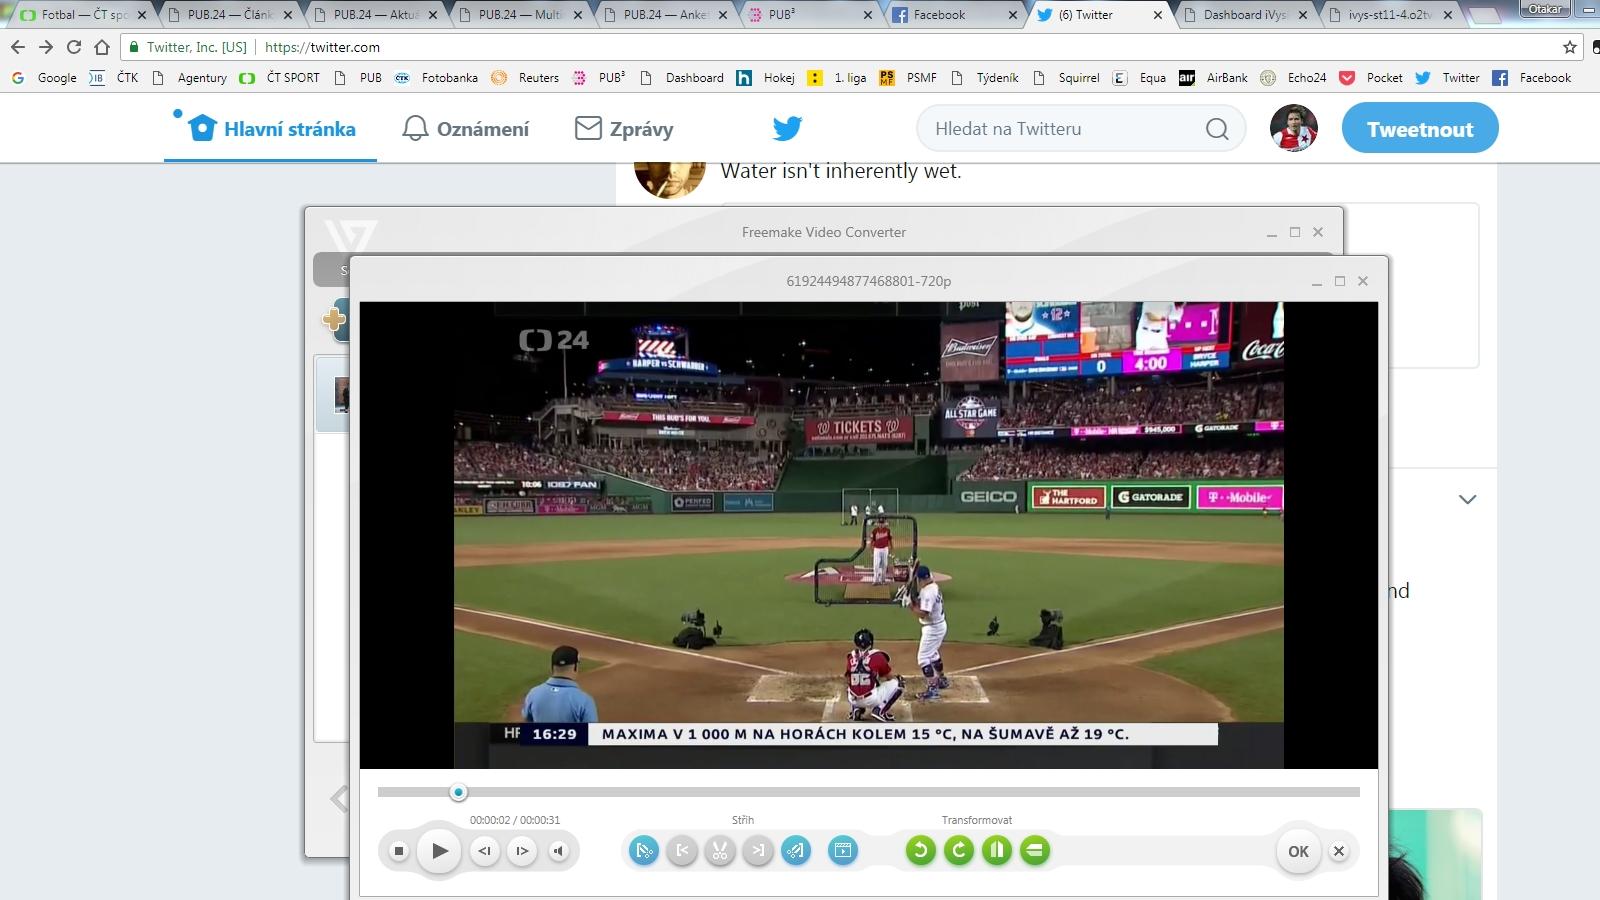
Task: Step back one frame
Action: [484, 851]
